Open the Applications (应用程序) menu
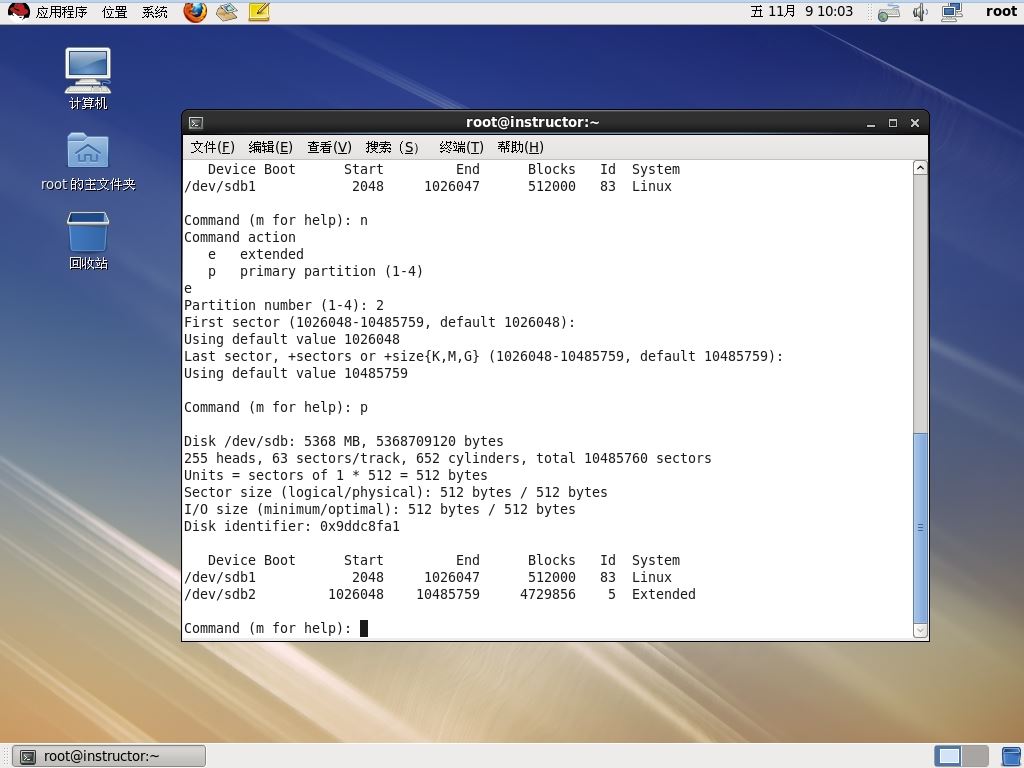1024x768 pixels. click(61, 12)
